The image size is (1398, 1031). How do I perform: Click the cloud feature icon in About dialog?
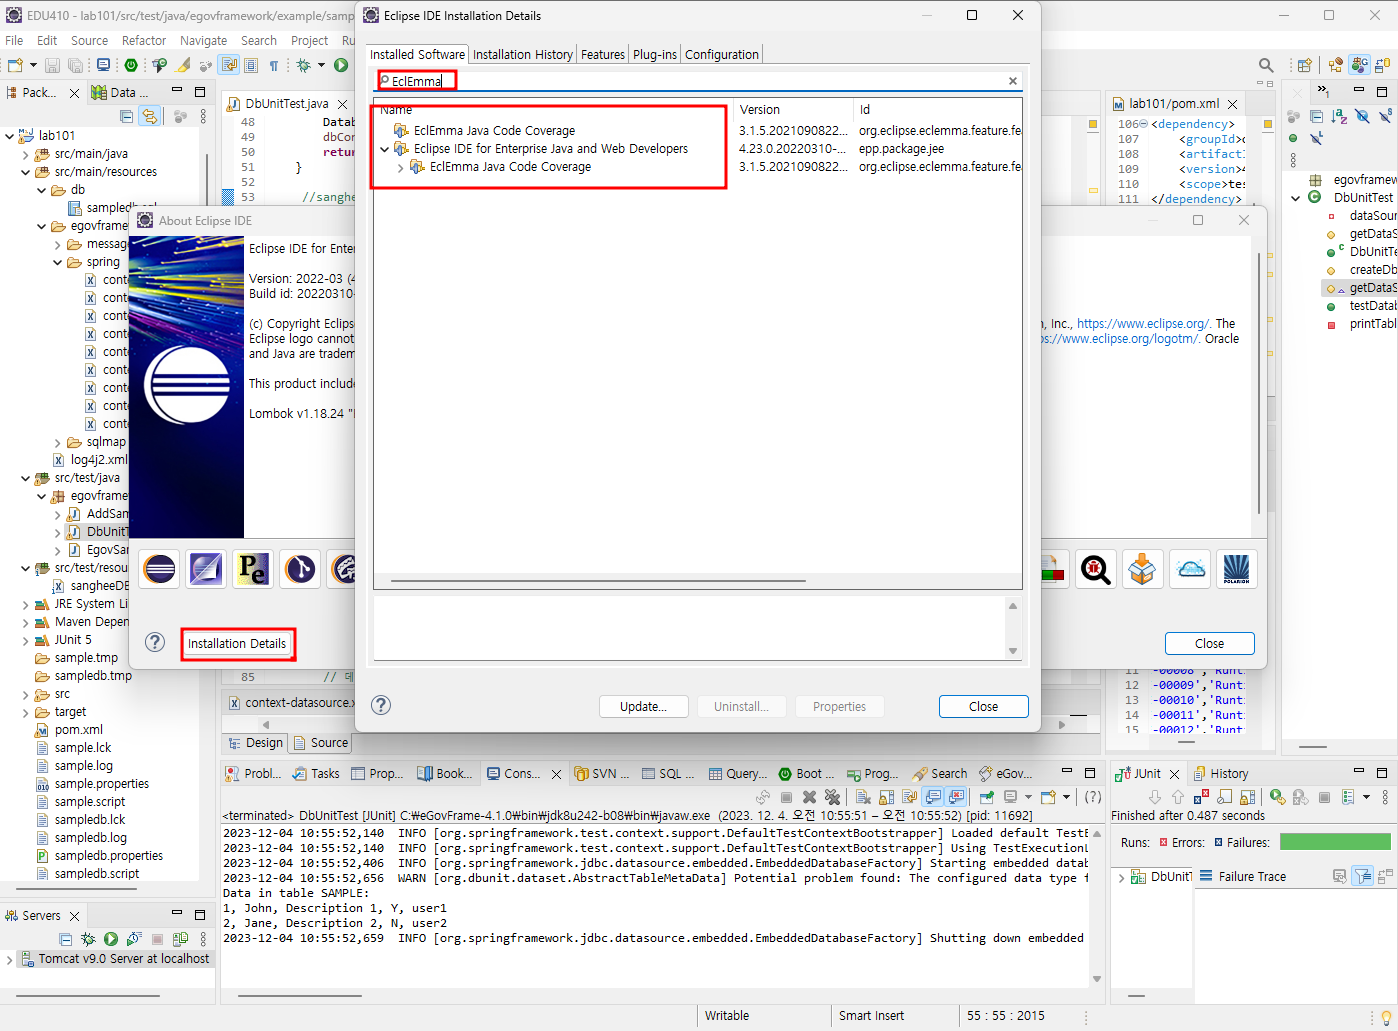(1190, 569)
